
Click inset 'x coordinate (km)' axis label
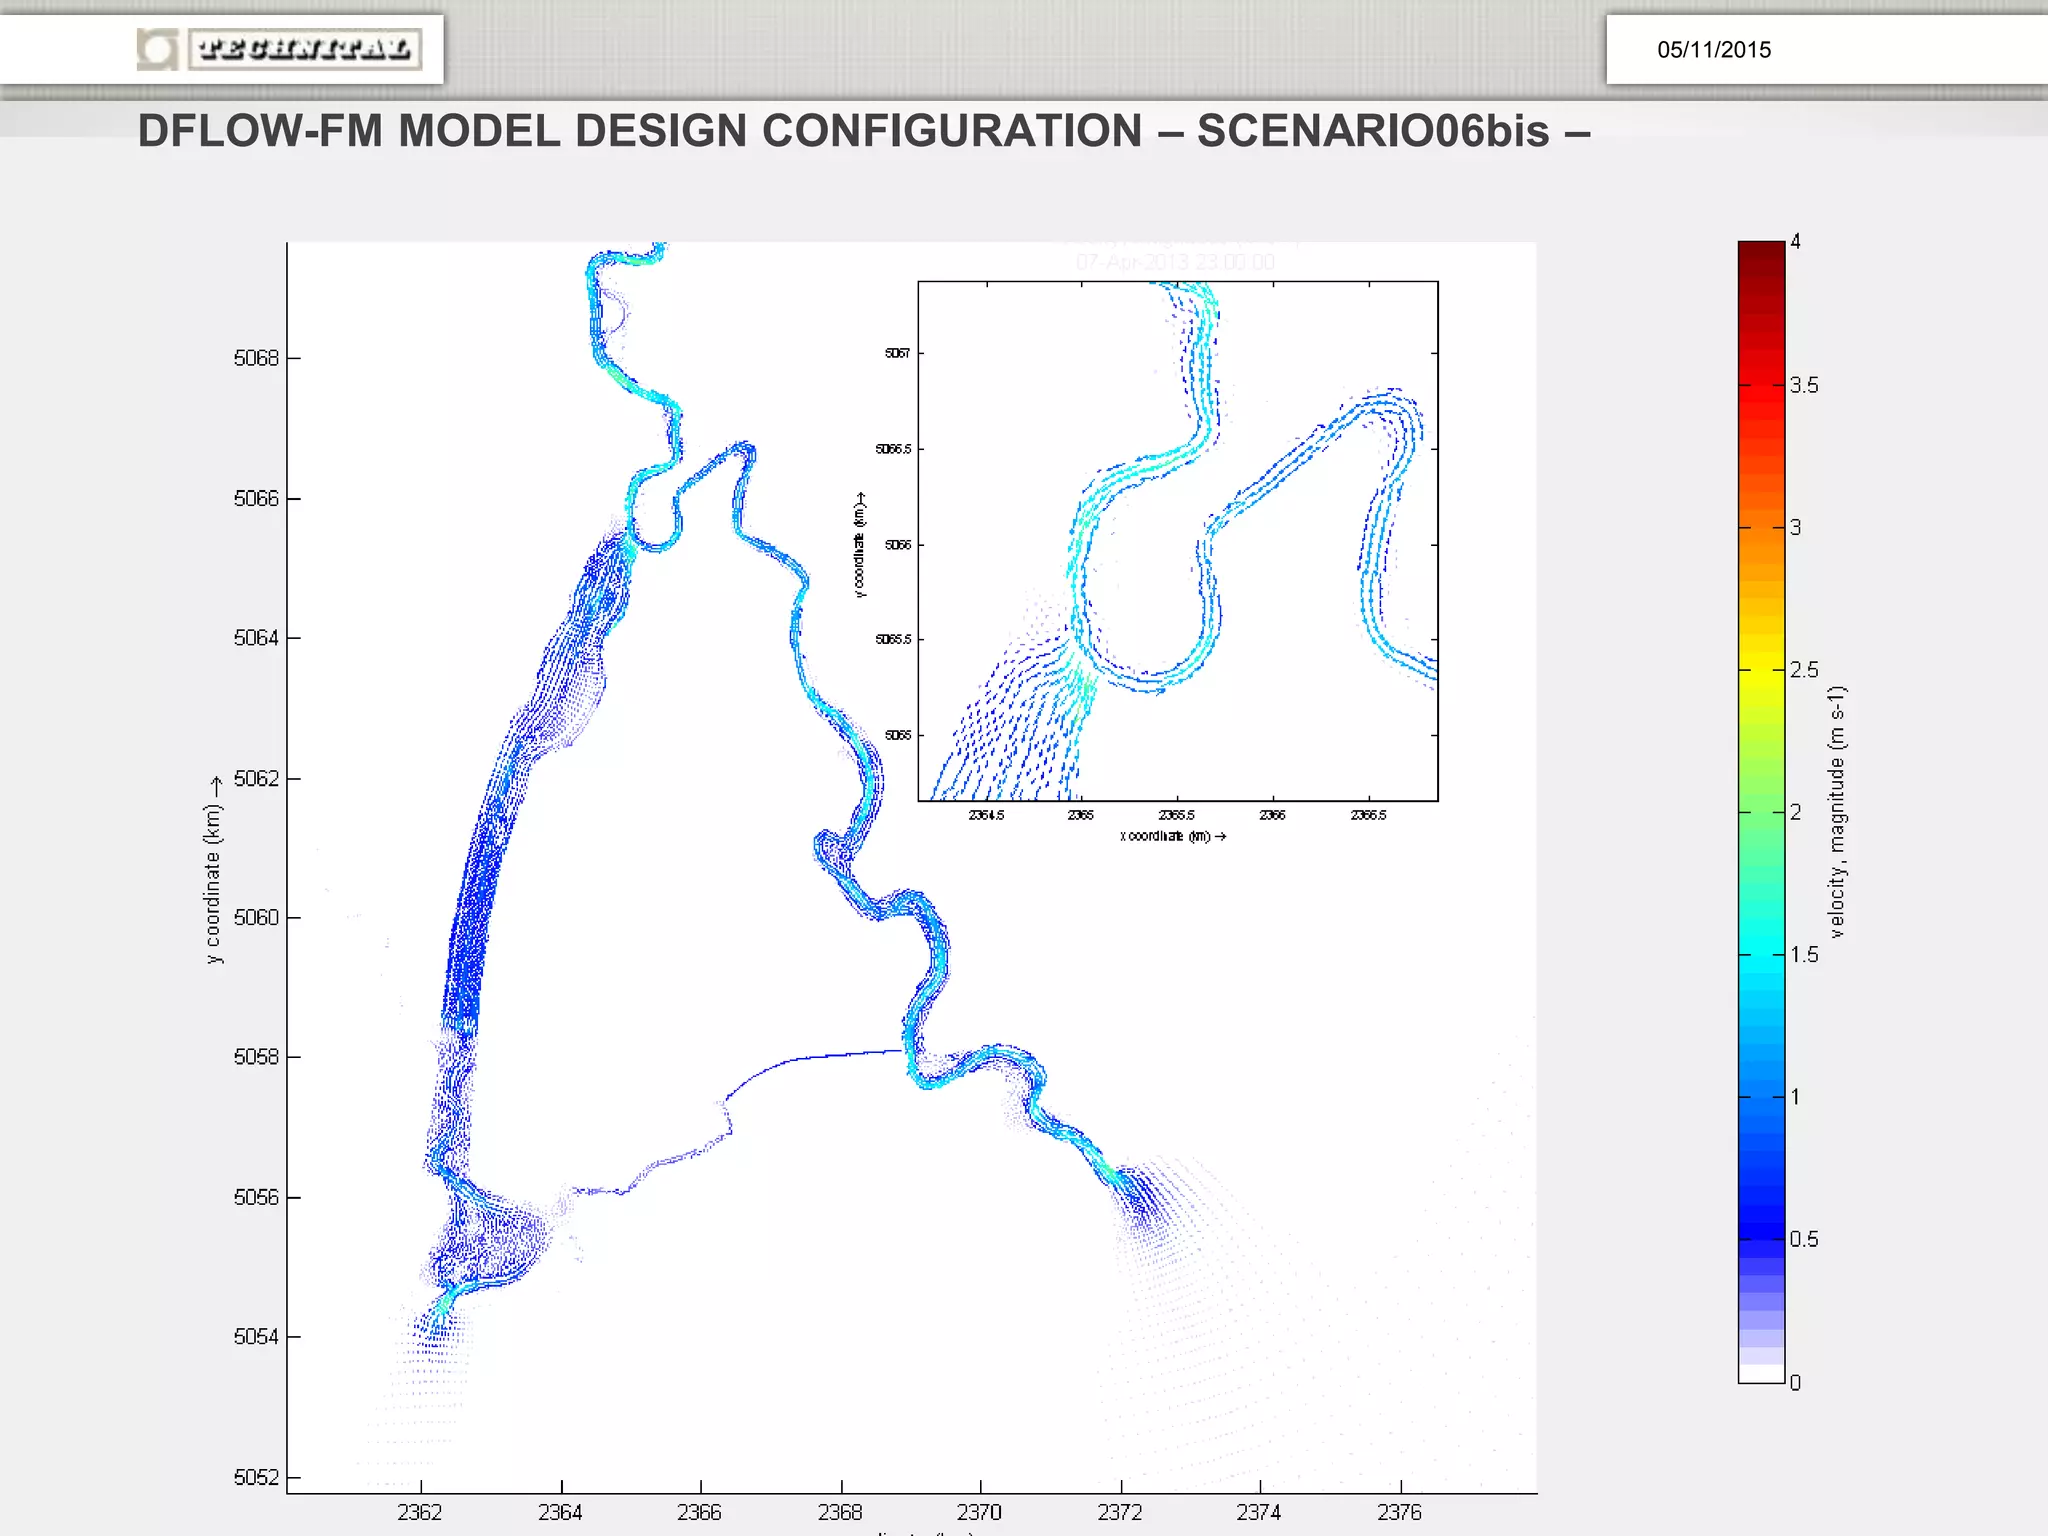(x=1173, y=836)
